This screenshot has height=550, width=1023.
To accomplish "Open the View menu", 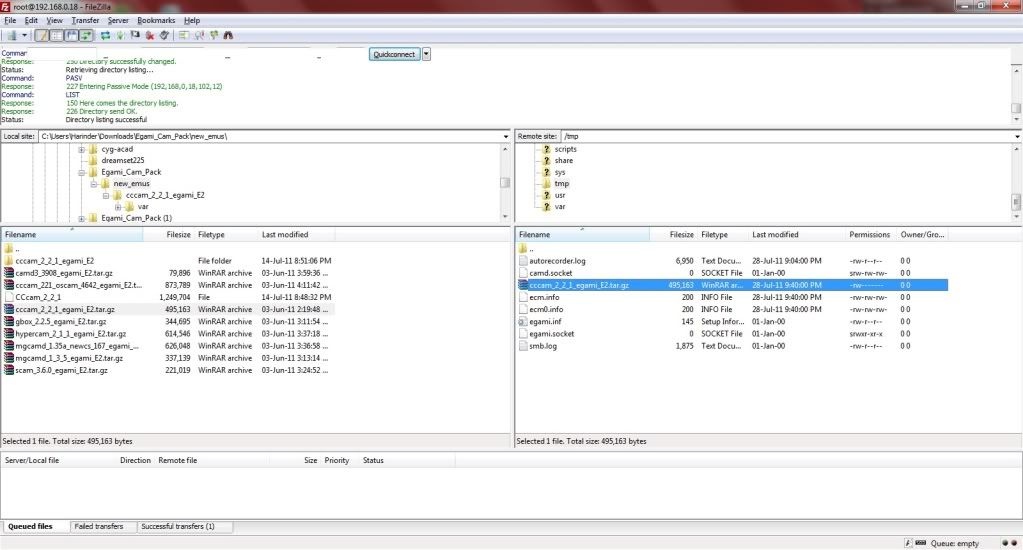I will (x=55, y=20).
